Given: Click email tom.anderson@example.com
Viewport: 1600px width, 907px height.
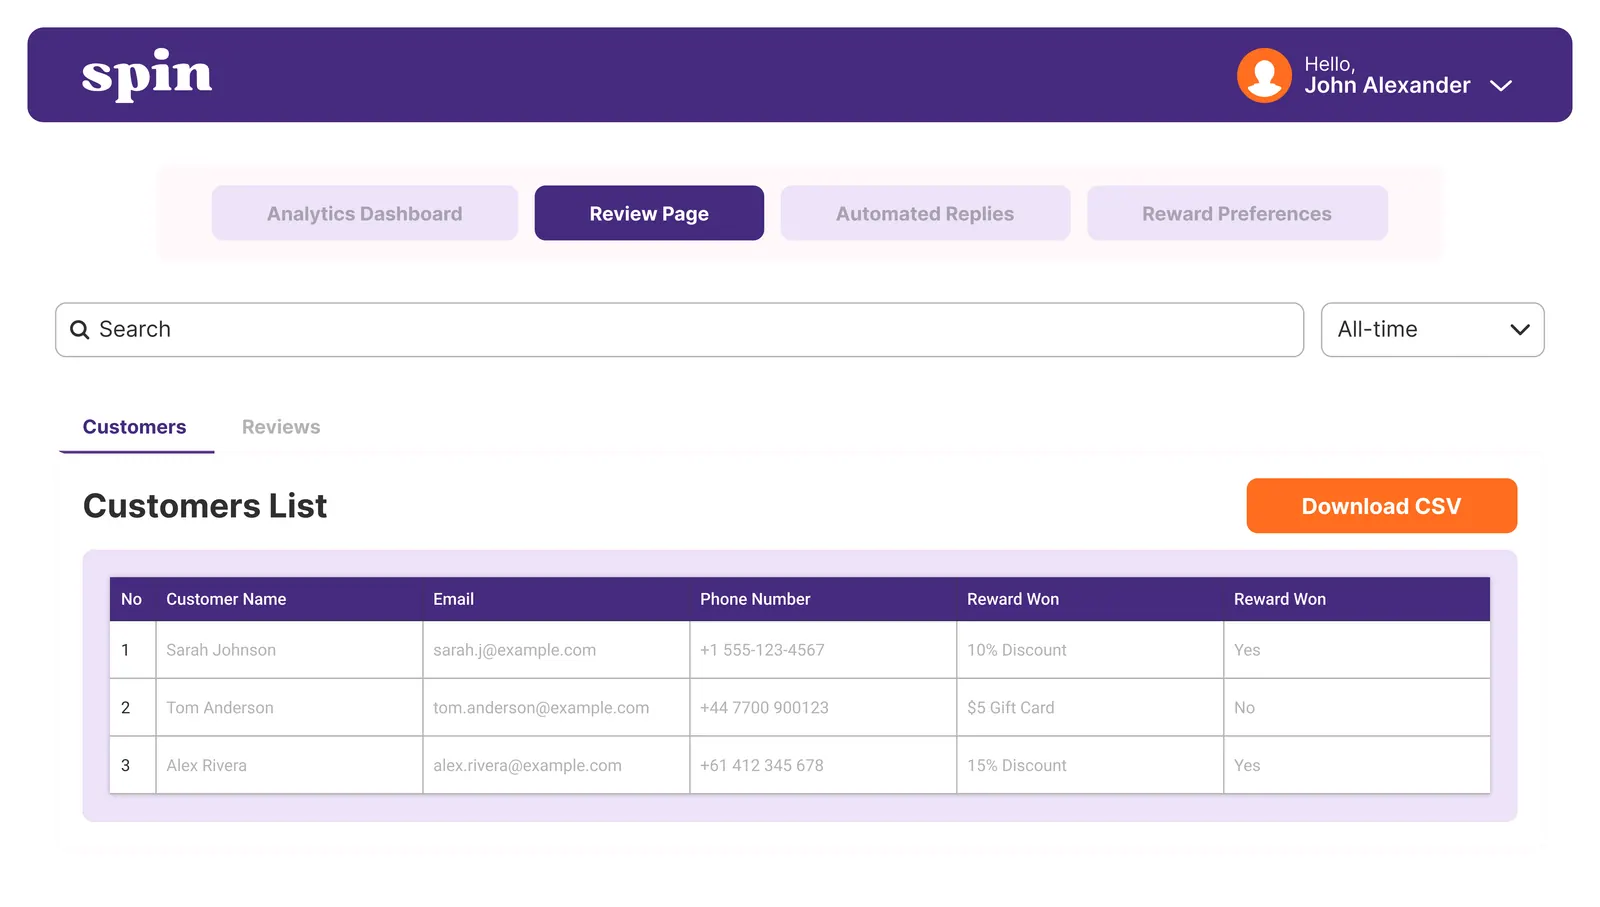Looking at the screenshot, I should pos(541,708).
